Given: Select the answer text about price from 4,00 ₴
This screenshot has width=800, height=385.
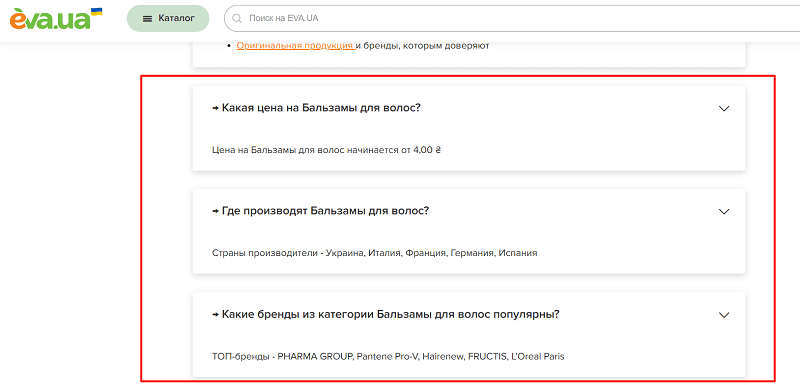Looking at the screenshot, I should pos(326,150).
